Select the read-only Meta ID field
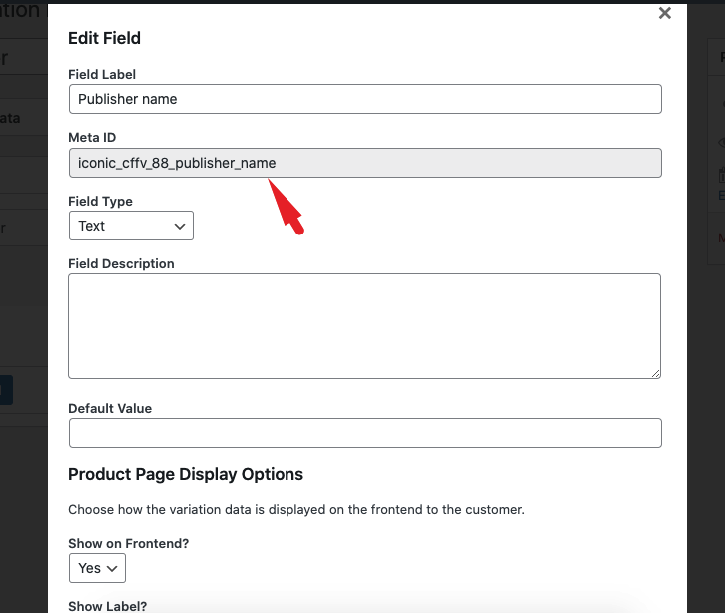Screen dimensions: 725x613 pos(365,163)
